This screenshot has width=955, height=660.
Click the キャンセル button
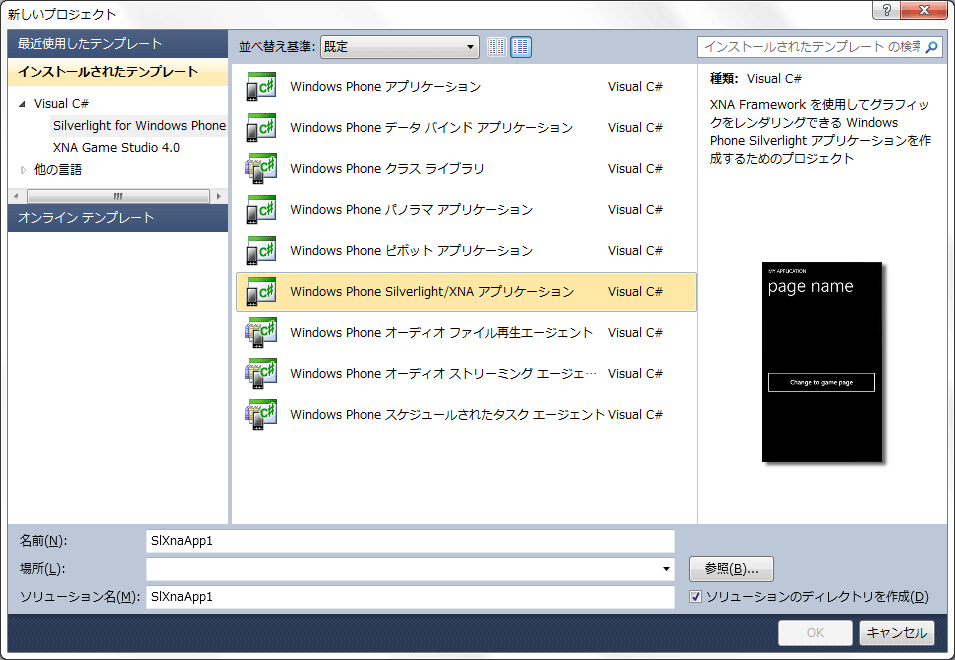pos(897,633)
